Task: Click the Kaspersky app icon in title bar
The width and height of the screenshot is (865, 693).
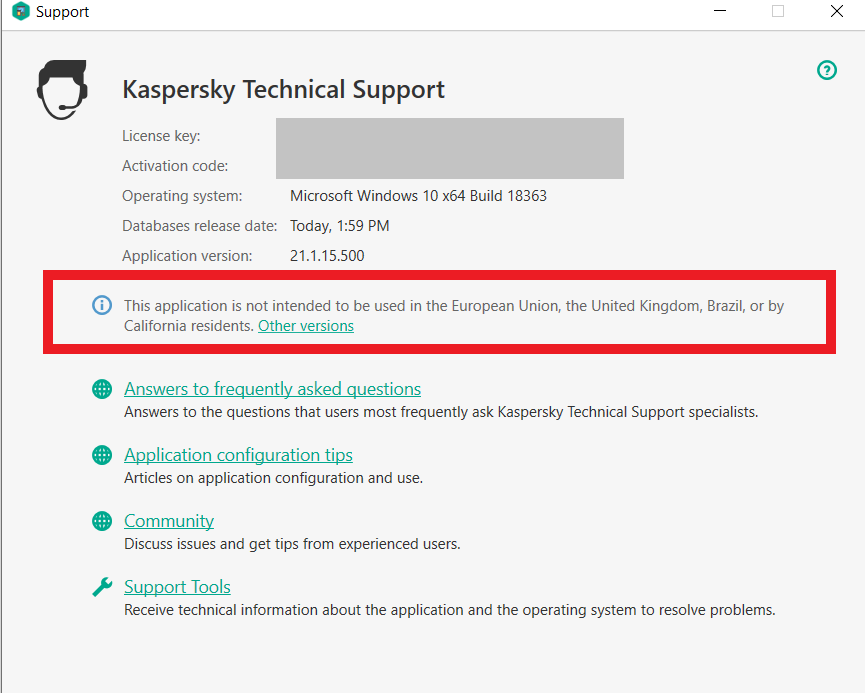Action: tap(20, 11)
